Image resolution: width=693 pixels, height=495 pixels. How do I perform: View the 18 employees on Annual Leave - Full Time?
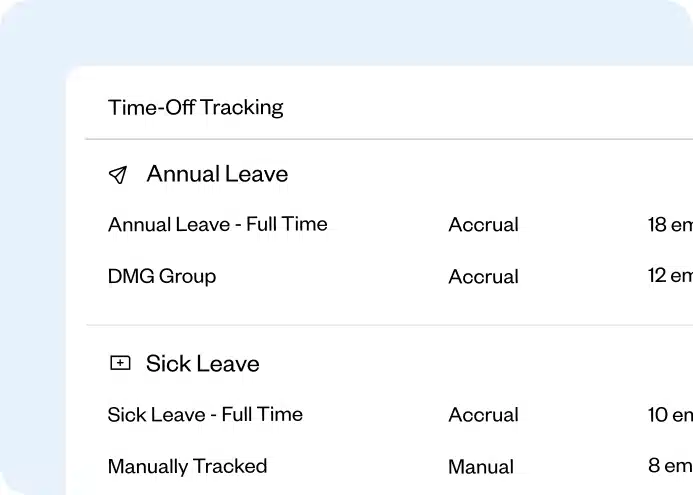[x=670, y=225]
